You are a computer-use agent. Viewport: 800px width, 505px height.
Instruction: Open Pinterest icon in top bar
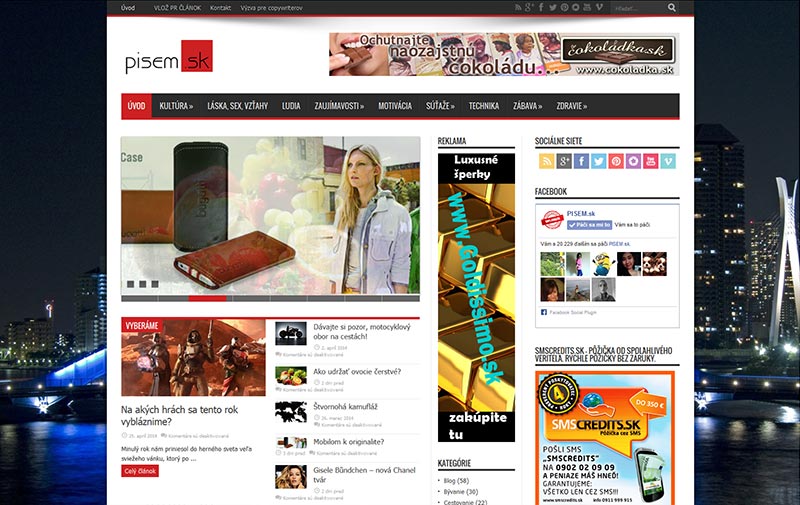(x=565, y=8)
